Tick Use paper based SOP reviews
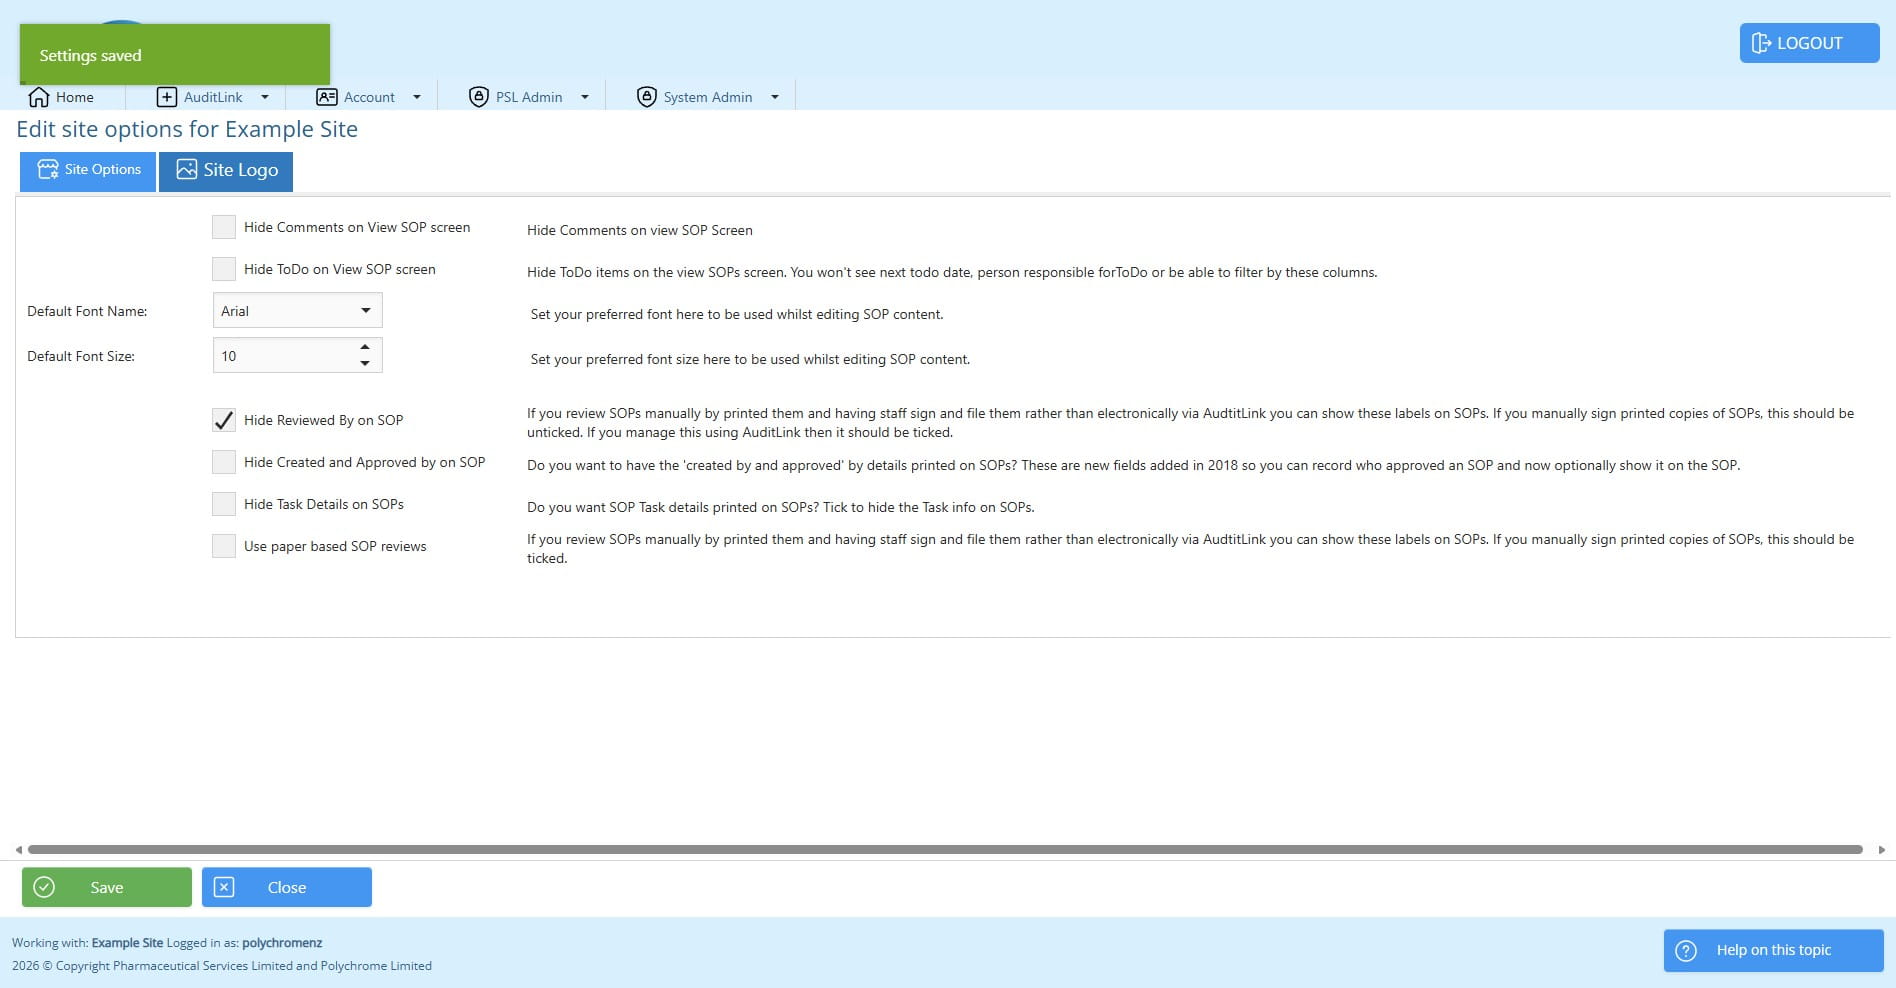This screenshot has height=988, width=1896. (224, 546)
